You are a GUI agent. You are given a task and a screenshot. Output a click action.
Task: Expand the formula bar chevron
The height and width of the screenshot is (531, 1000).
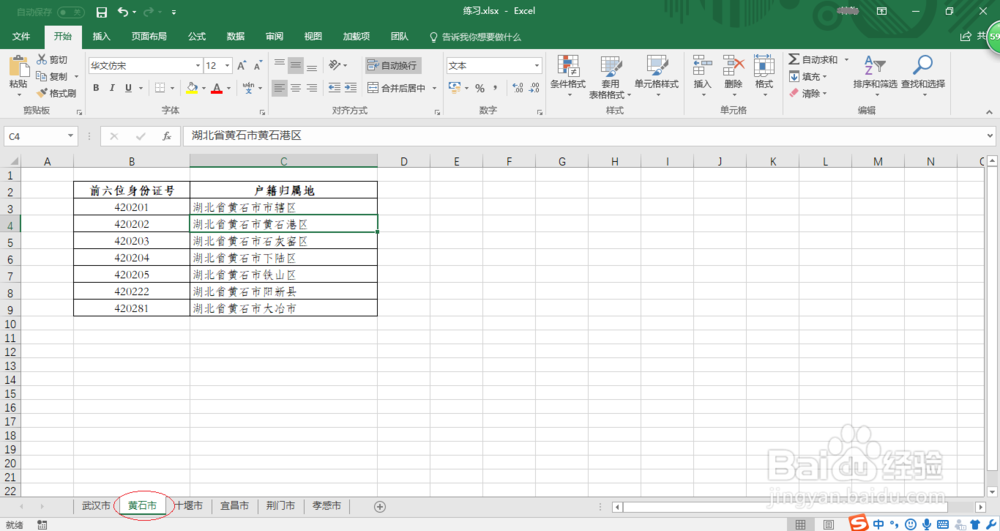(x=990, y=136)
